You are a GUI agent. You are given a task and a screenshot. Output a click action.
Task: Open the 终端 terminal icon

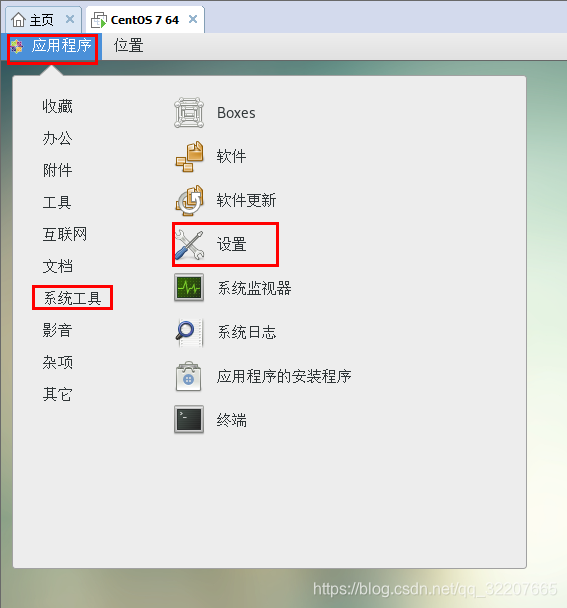189,420
